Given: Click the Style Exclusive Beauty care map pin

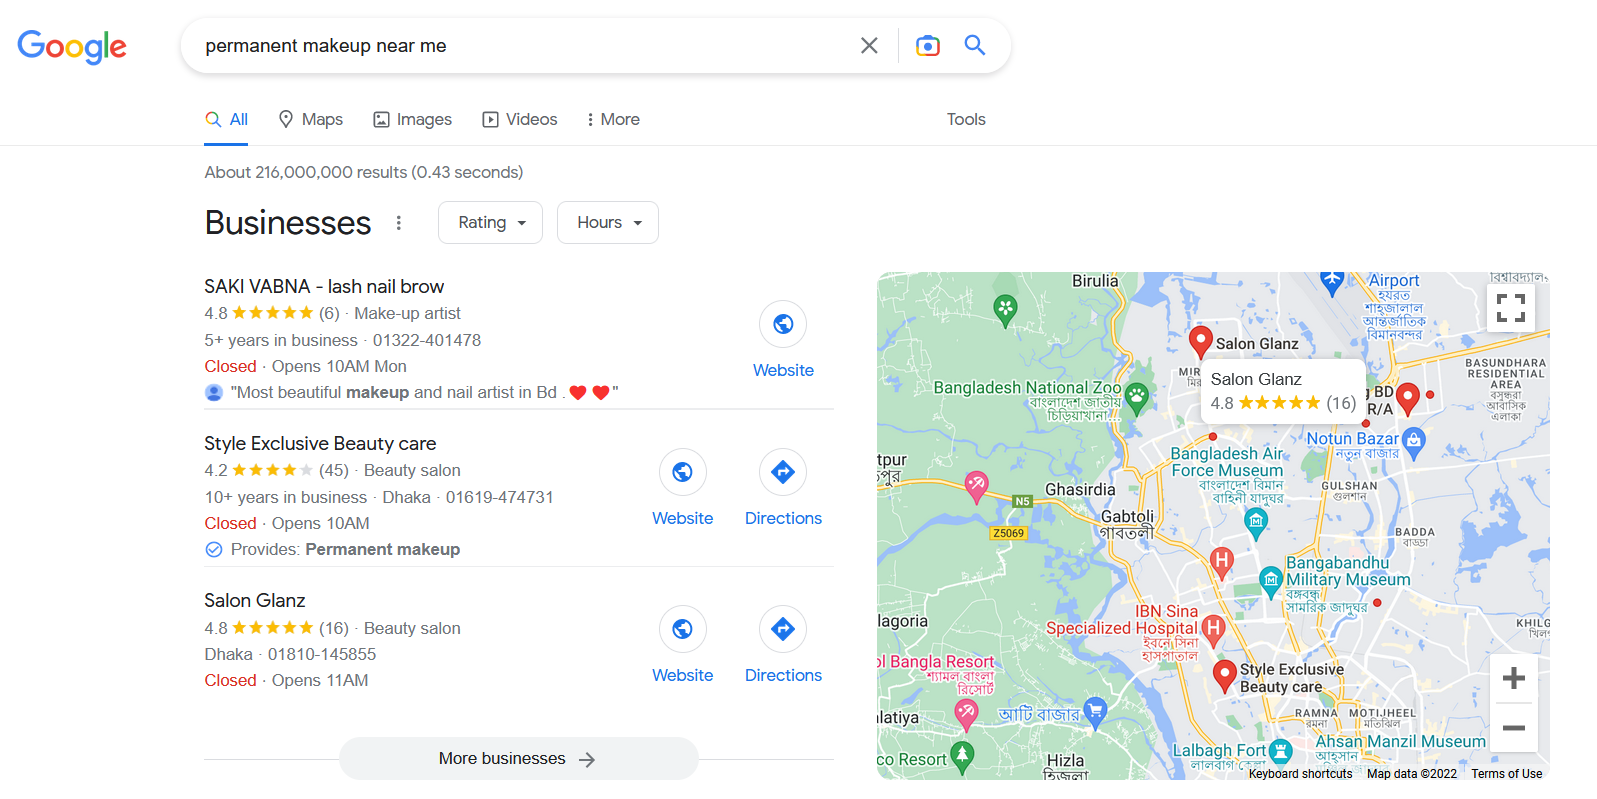Looking at the screenshot, I should click(1224, 676).
